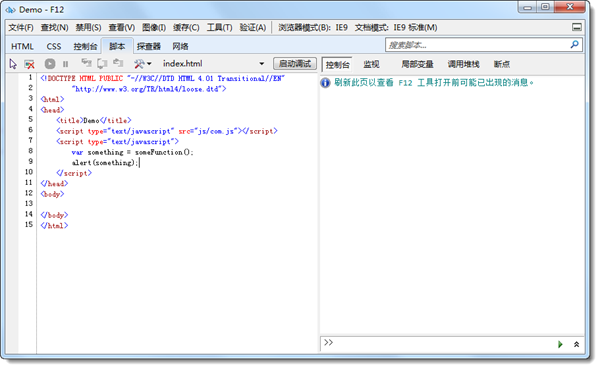Open the 图像(I) menu
600x369 pixels.
(x=154, y=28)
